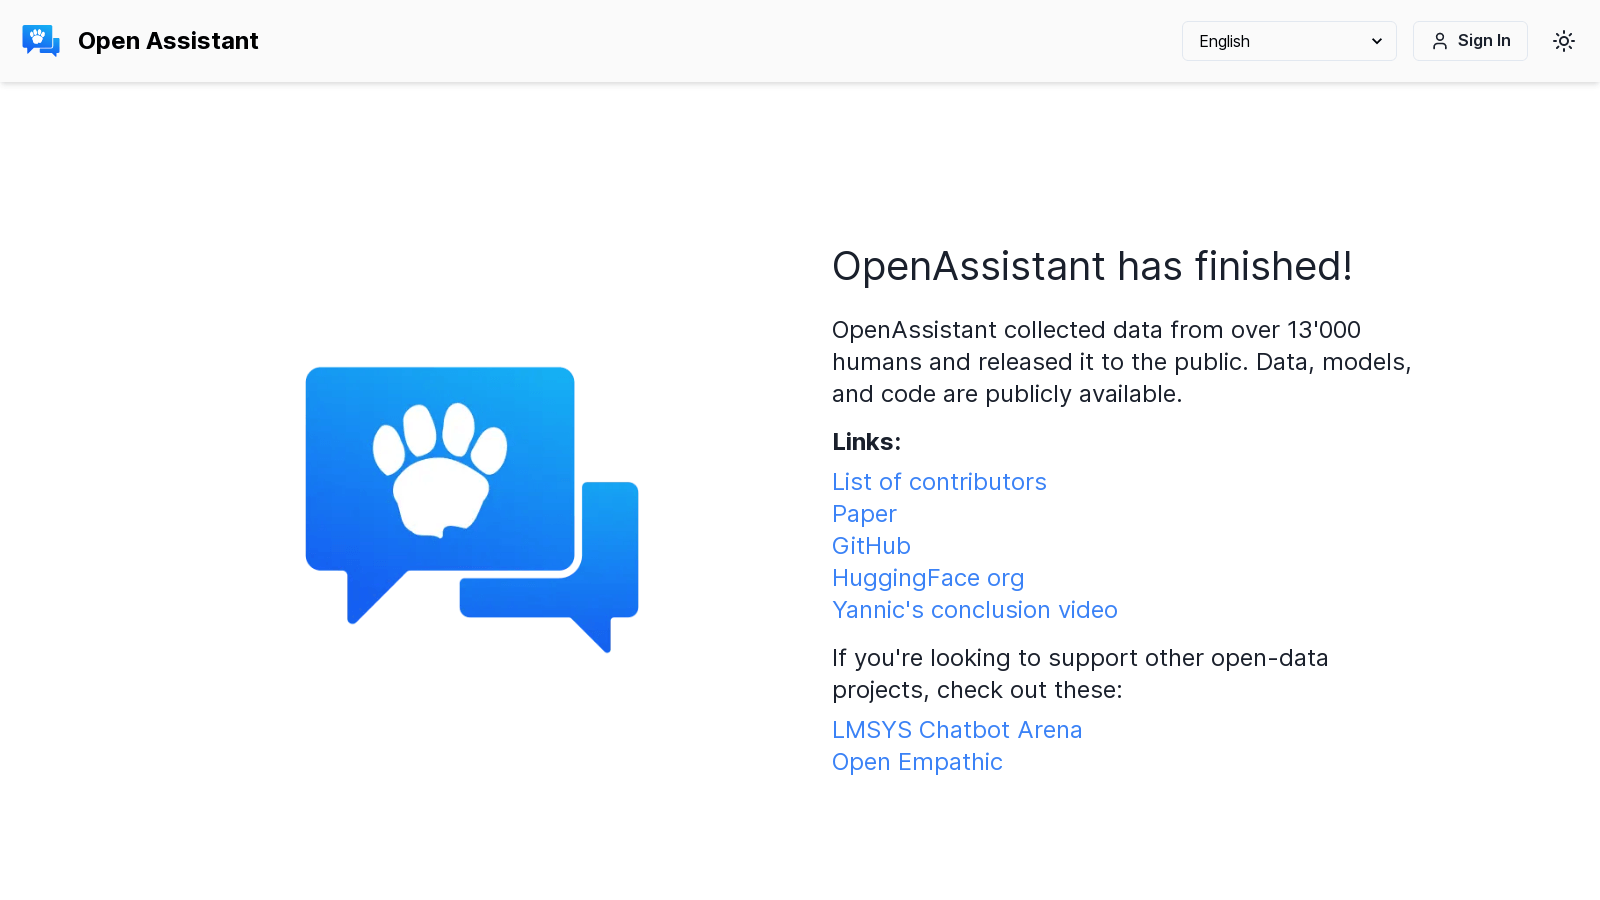Visit the GitHub link

tap(871, 546)
